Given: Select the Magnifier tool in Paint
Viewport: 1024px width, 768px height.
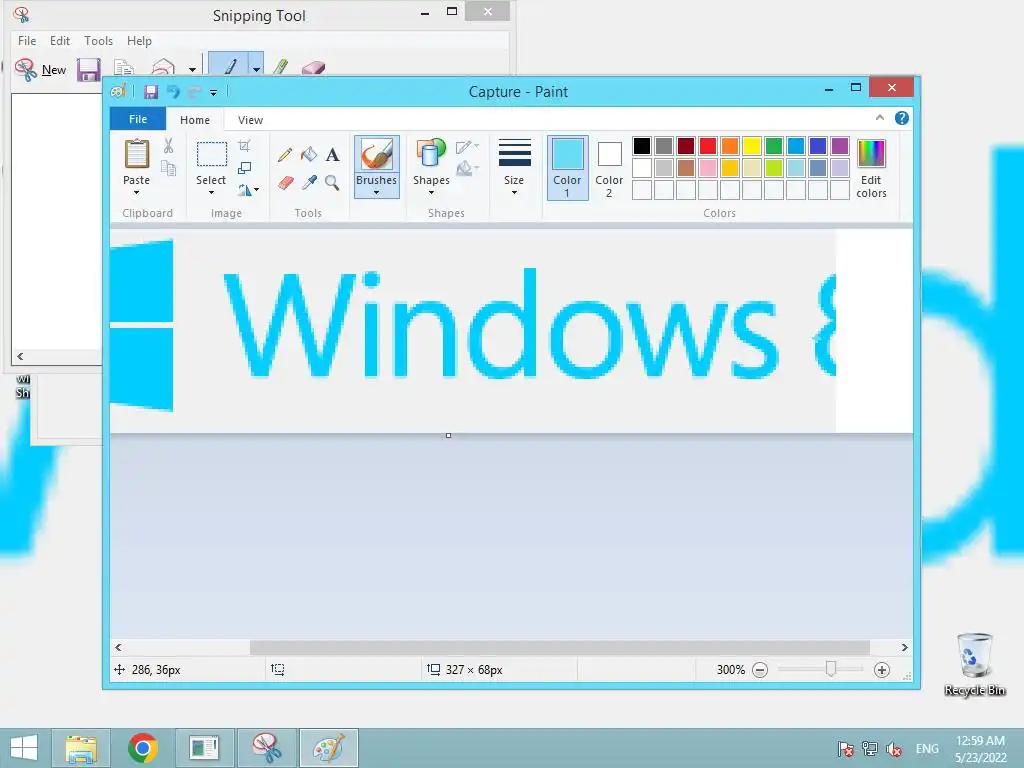Looking at the screenshot, I should tap(332, 182).
